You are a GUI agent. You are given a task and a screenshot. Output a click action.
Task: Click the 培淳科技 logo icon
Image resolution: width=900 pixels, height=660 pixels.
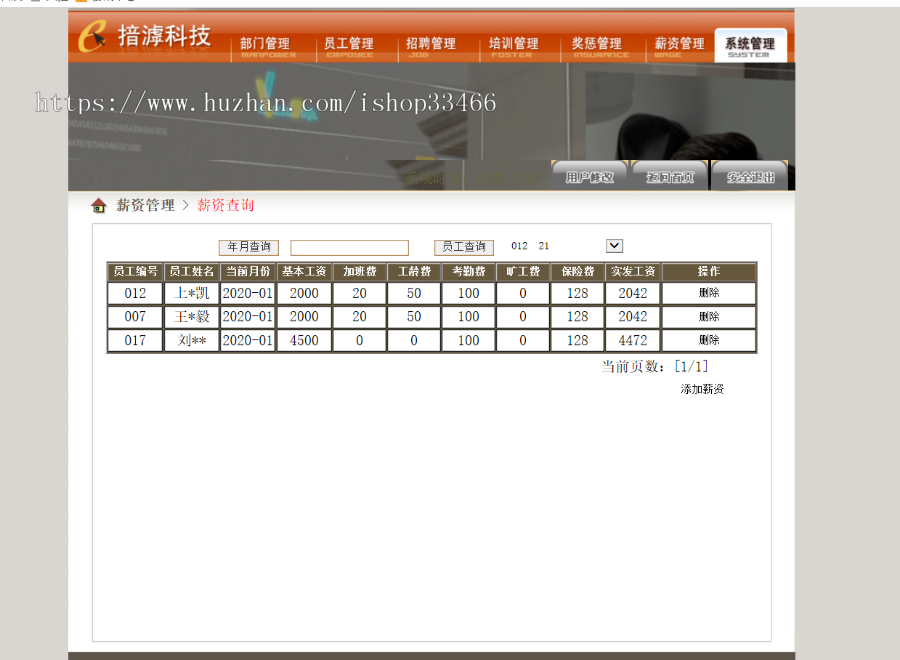[92, 36]
